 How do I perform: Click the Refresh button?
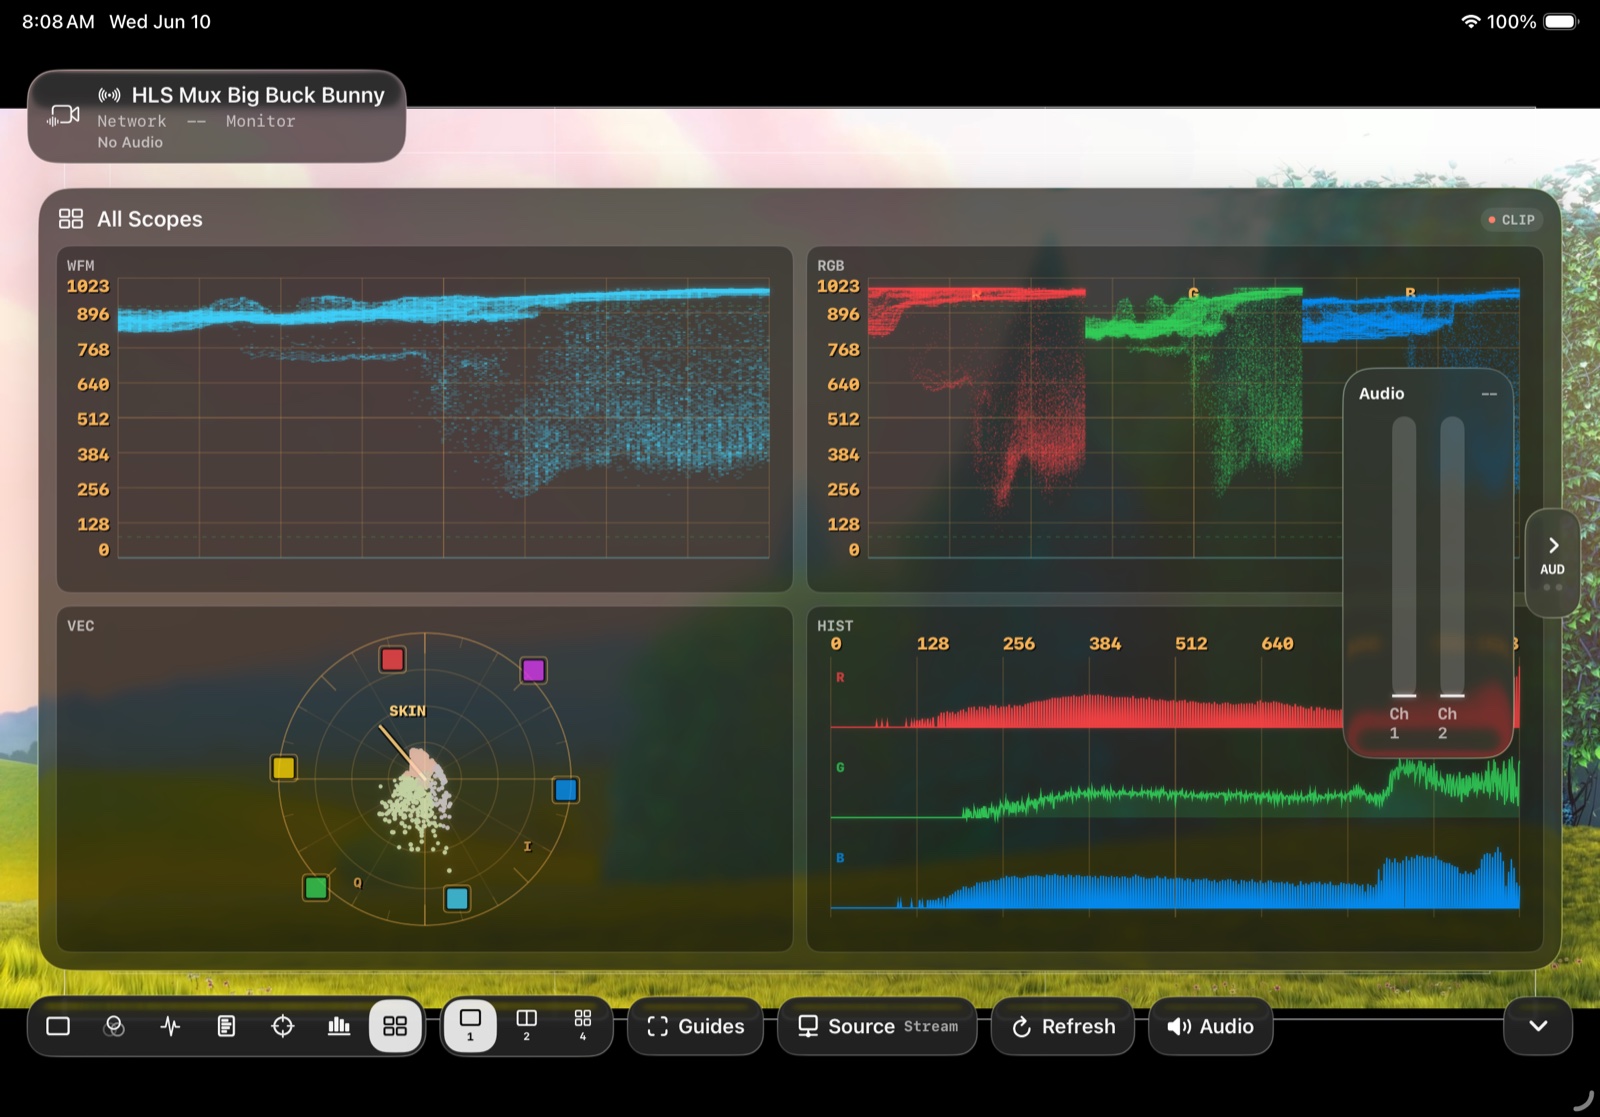(1063, 1026)
